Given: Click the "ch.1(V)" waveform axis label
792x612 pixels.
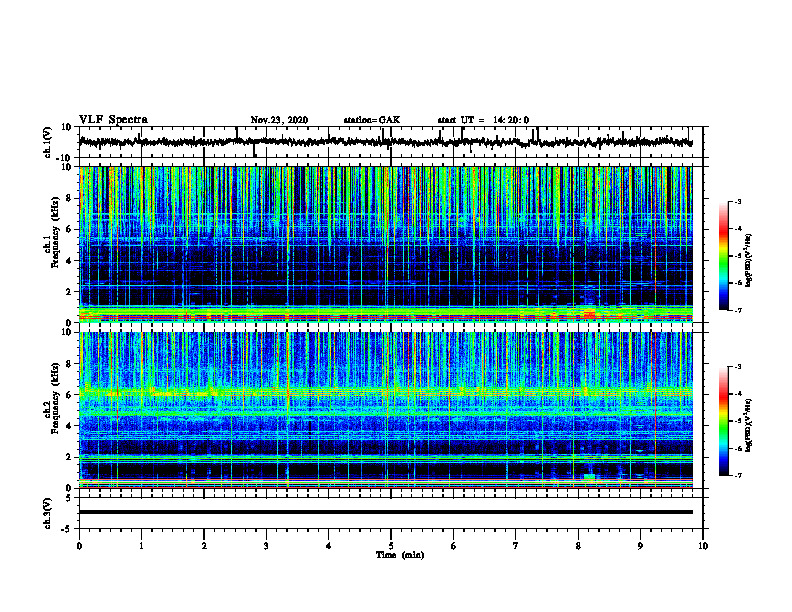Looking at the screenshot, I should click(47, 142).
